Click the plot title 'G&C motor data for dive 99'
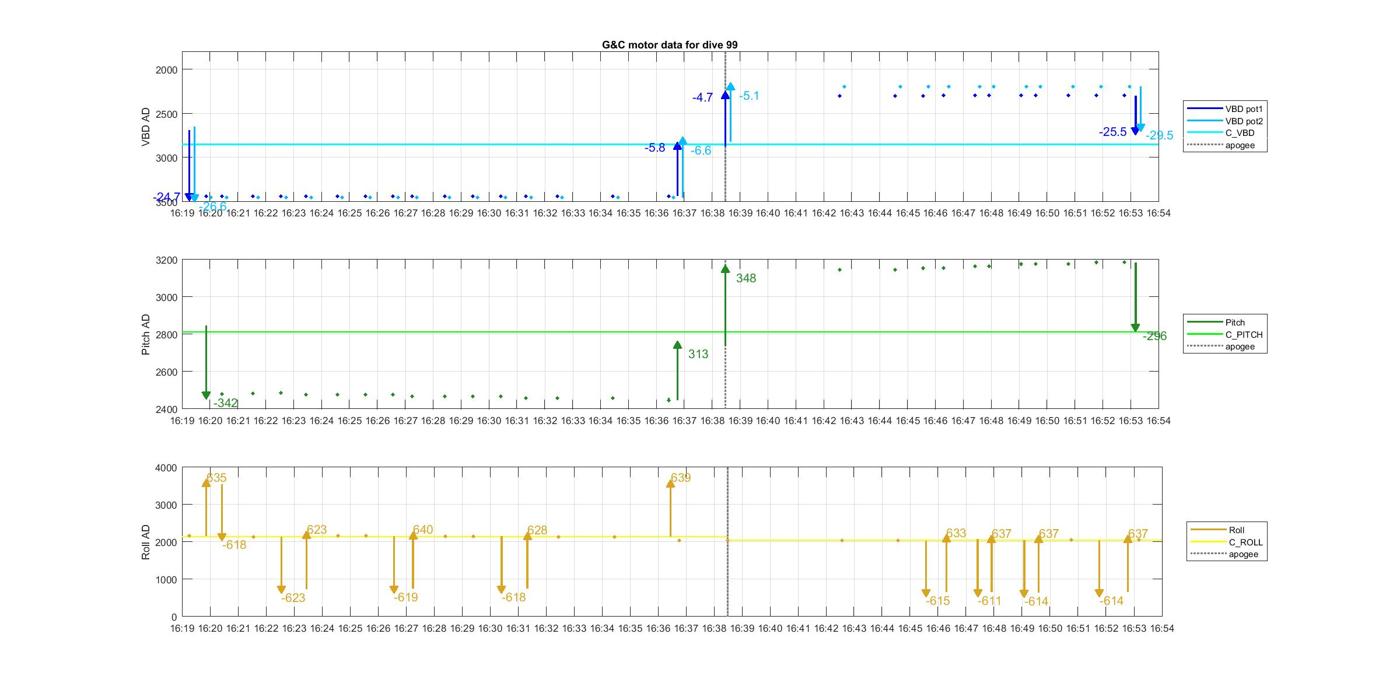 pyautogui.click(x=670, y=45)
